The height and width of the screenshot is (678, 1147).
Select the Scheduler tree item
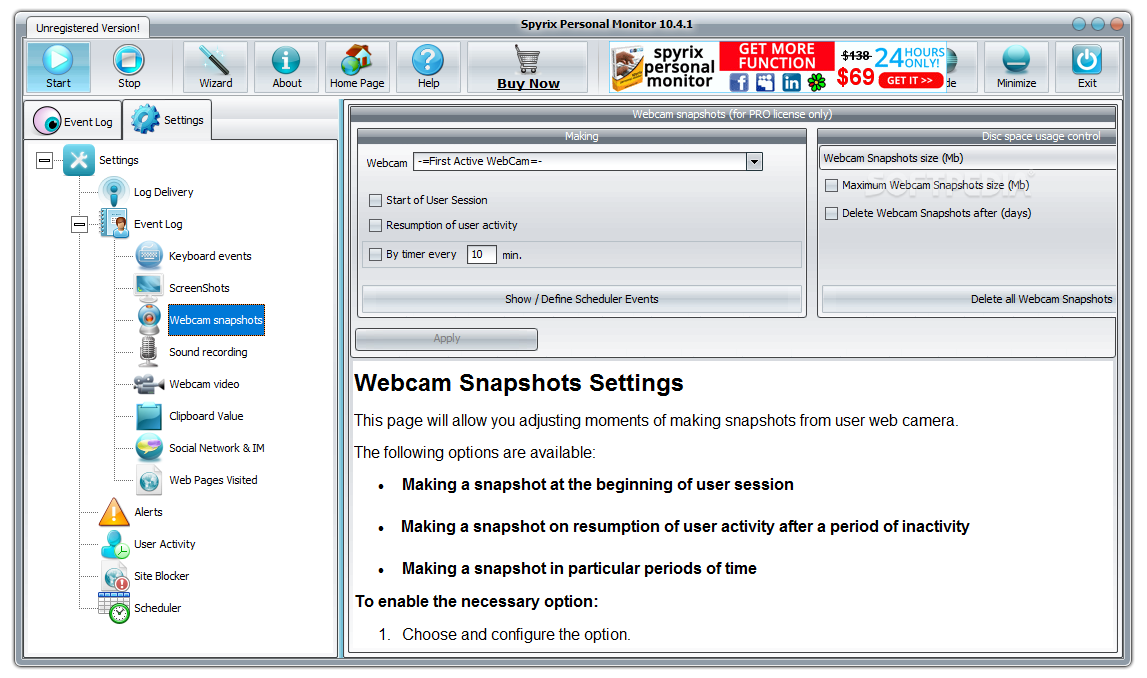[157, 608]
